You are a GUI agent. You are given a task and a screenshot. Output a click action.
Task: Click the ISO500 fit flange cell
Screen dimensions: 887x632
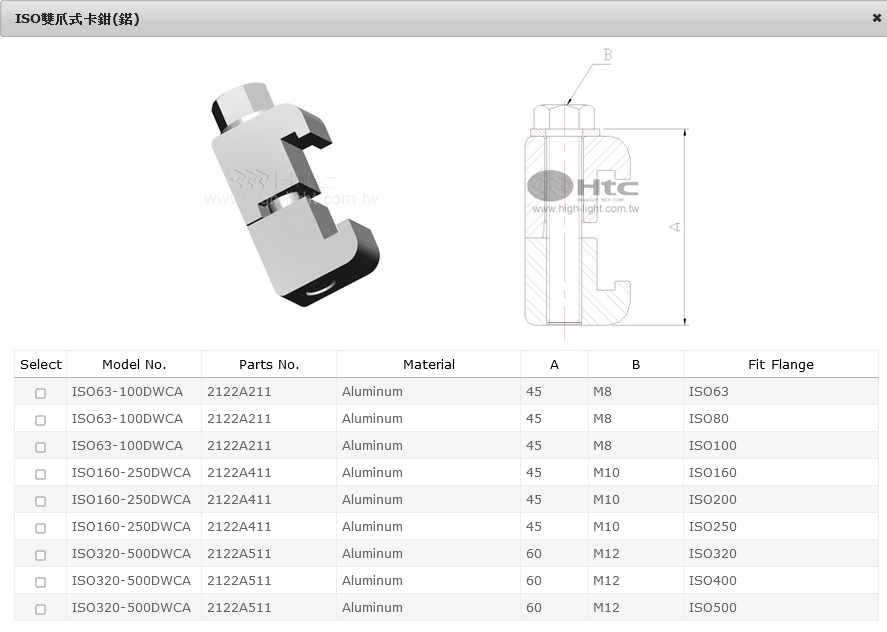[x=712, y=608]
